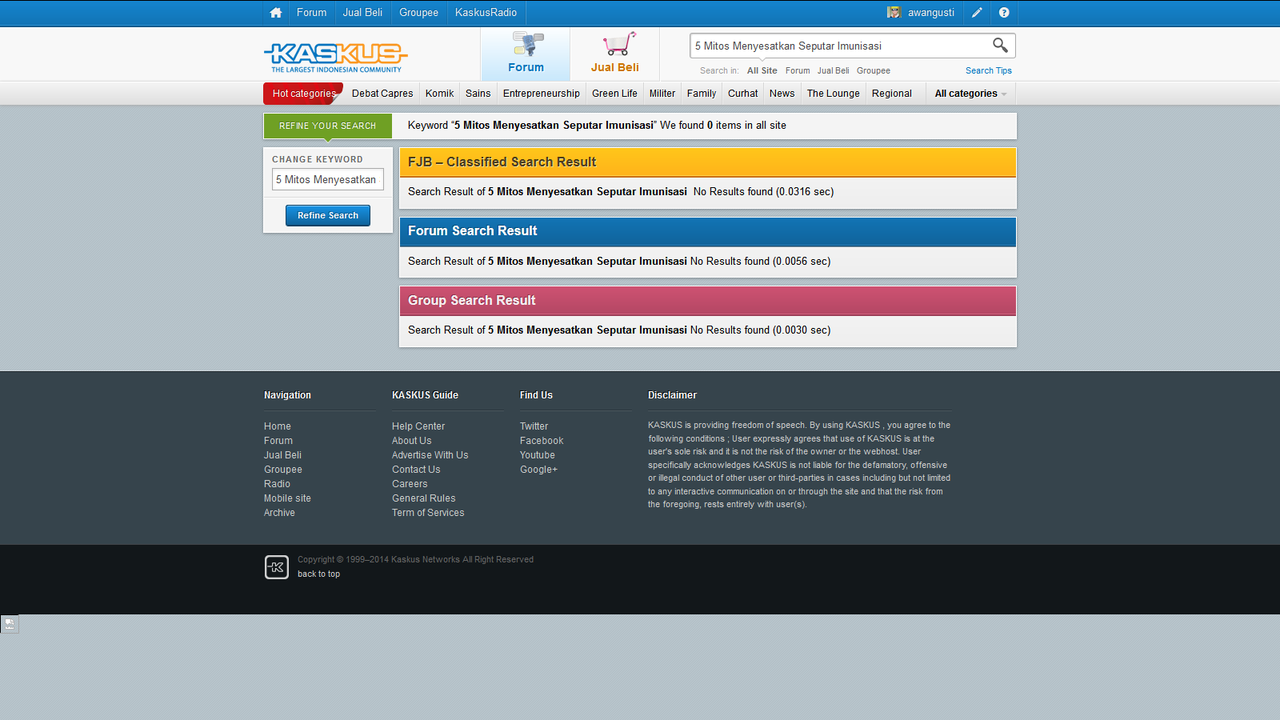Open Jual Beli in the top bar
1280x720 pixels.
362,13
